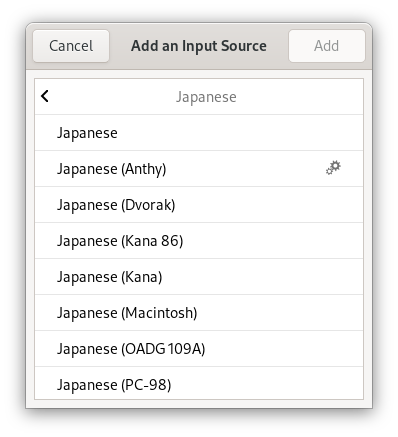Click the gears icon on Japanese (Anthy) row
This screenshot has width=398, height=437.
[x=333, y=168]
